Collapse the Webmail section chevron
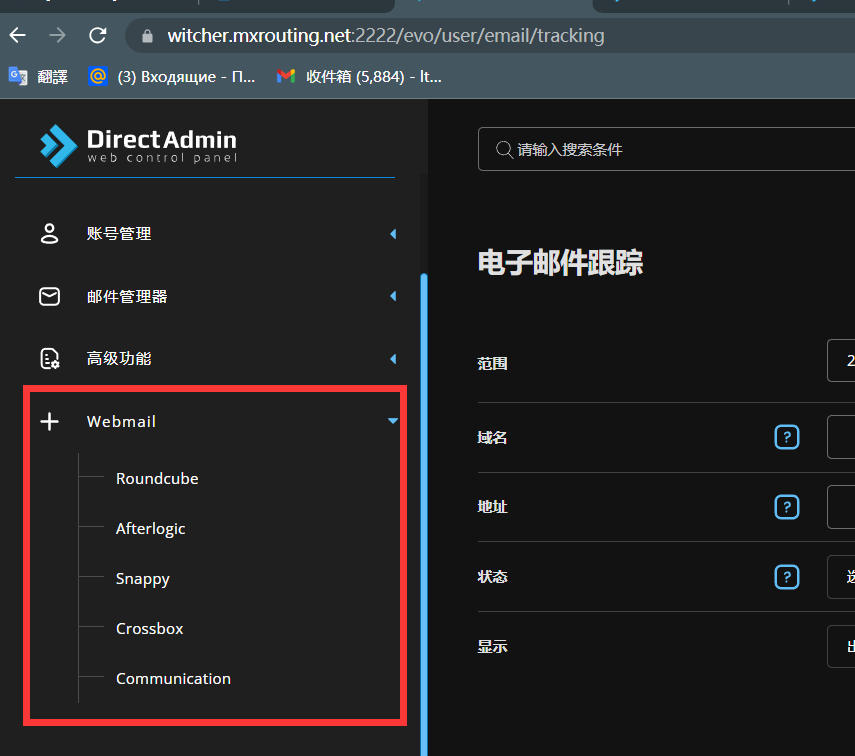855x756 pixels. point(392,421)
